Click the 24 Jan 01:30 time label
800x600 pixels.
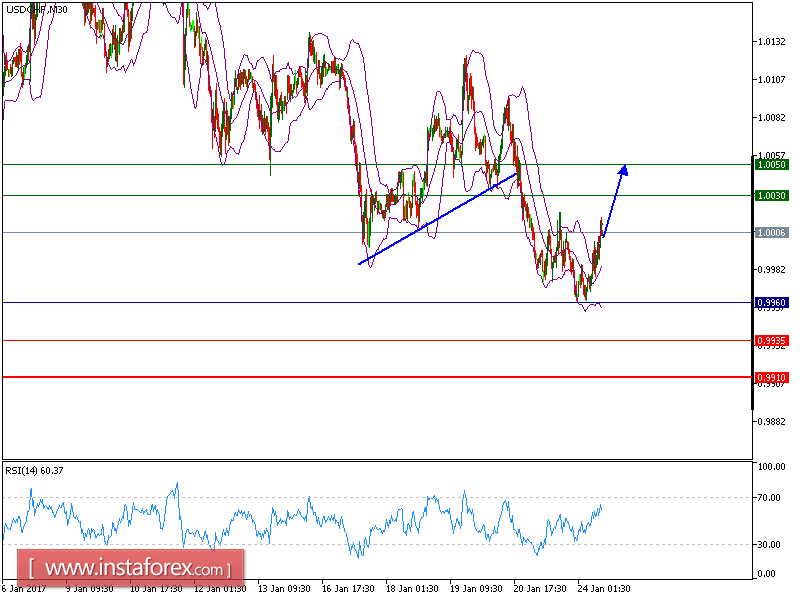(x=604, y=589)
